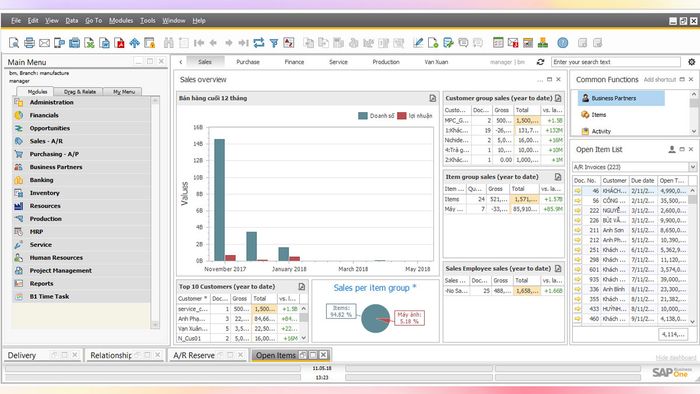Click arrow link for document 222 row

click(x=578, y=210)
